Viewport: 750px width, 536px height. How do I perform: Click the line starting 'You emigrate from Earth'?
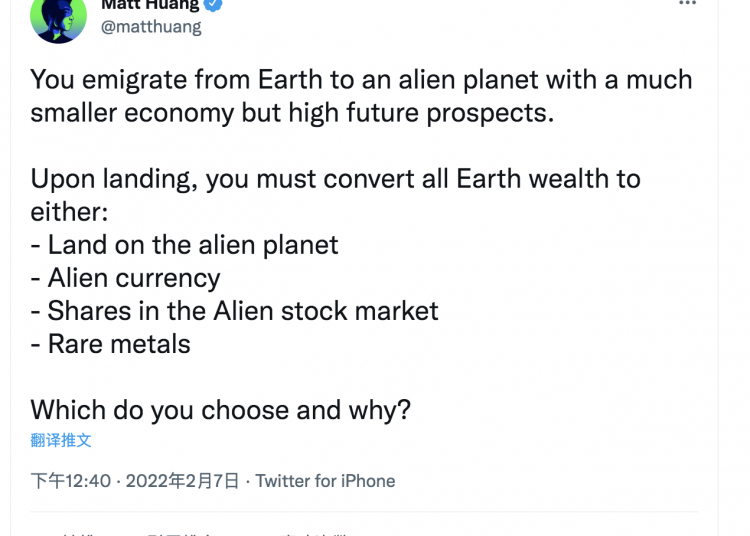[x=361, y=79]
